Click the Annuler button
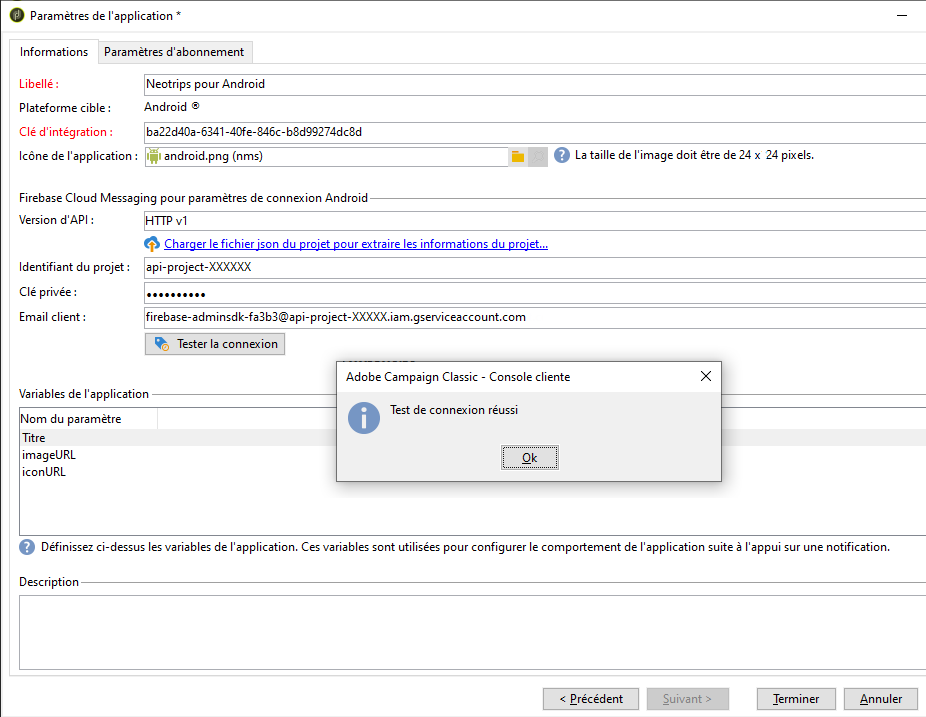Screen dimensions: 926x717 [x=881, y=699]
